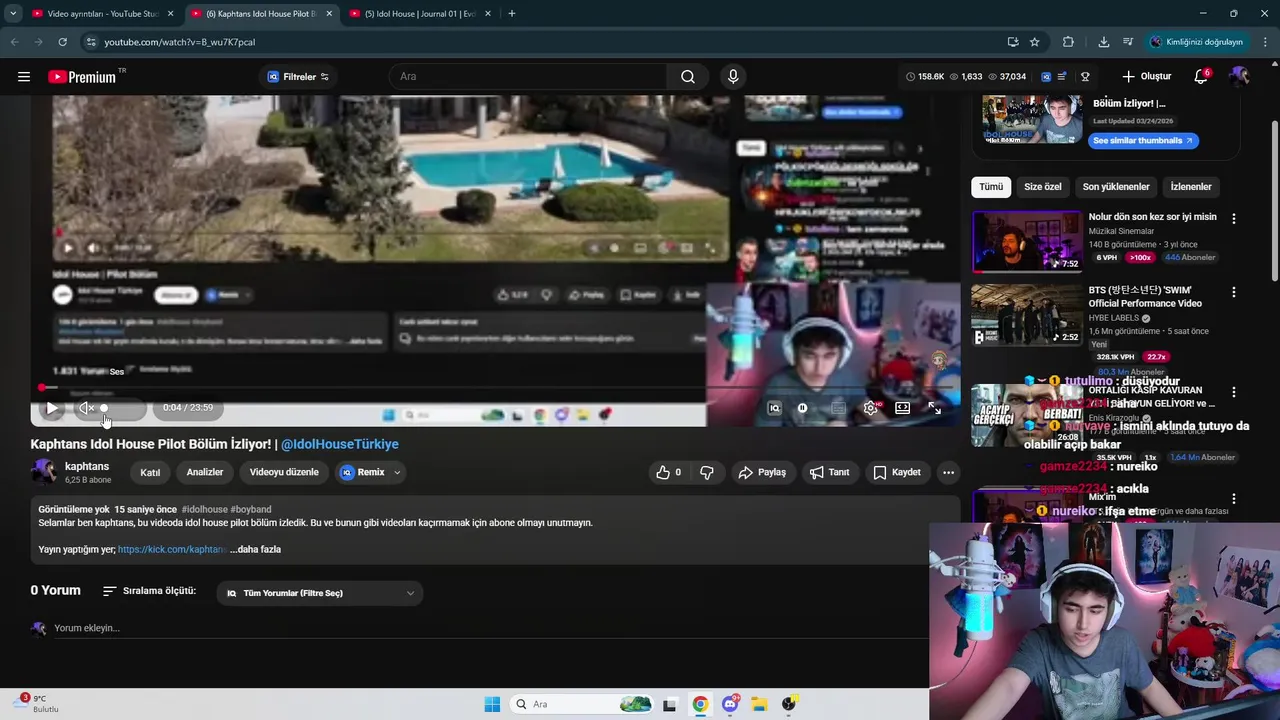Select the Son yüklenenler chip
The height and width of the screenshot is (720, 1280).
pyautogui.click(x=1116, y=187)
